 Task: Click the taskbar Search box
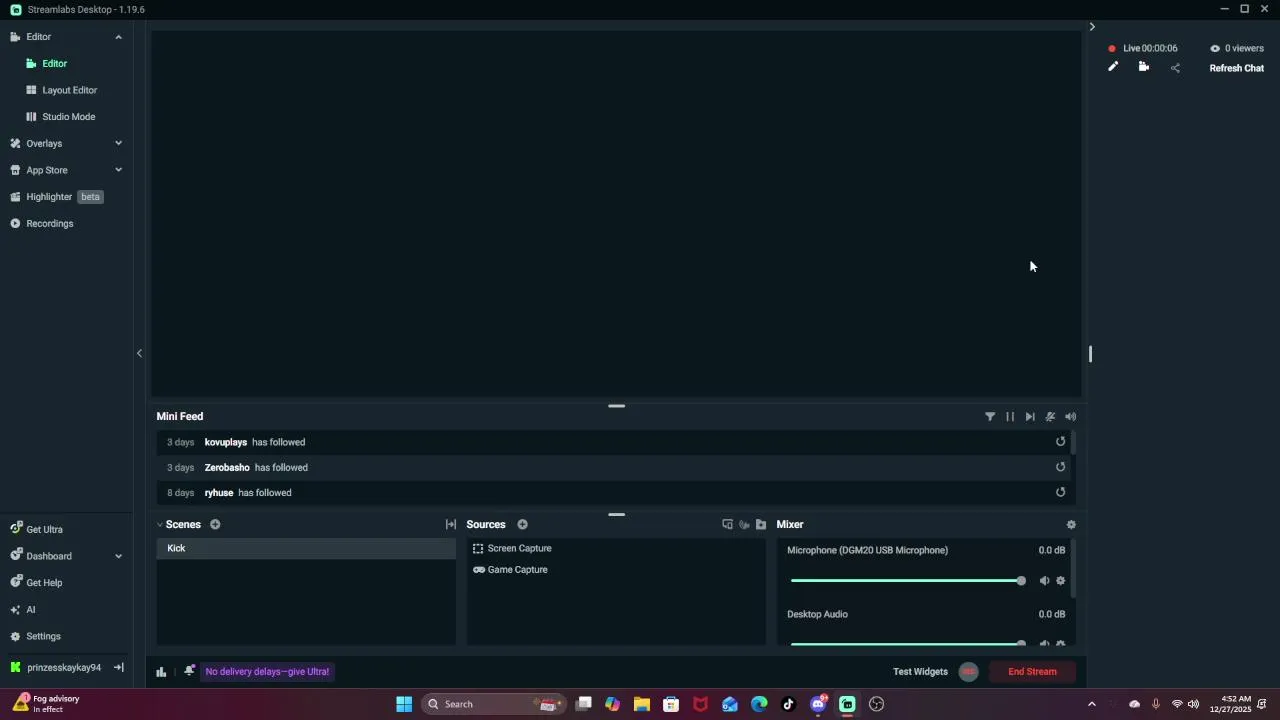[x=494, y=704]
